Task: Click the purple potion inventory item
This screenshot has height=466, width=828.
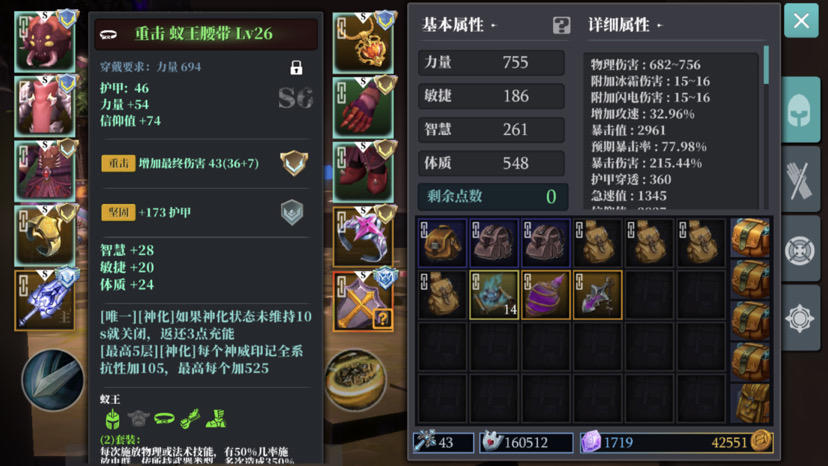Action: point(545,295)
